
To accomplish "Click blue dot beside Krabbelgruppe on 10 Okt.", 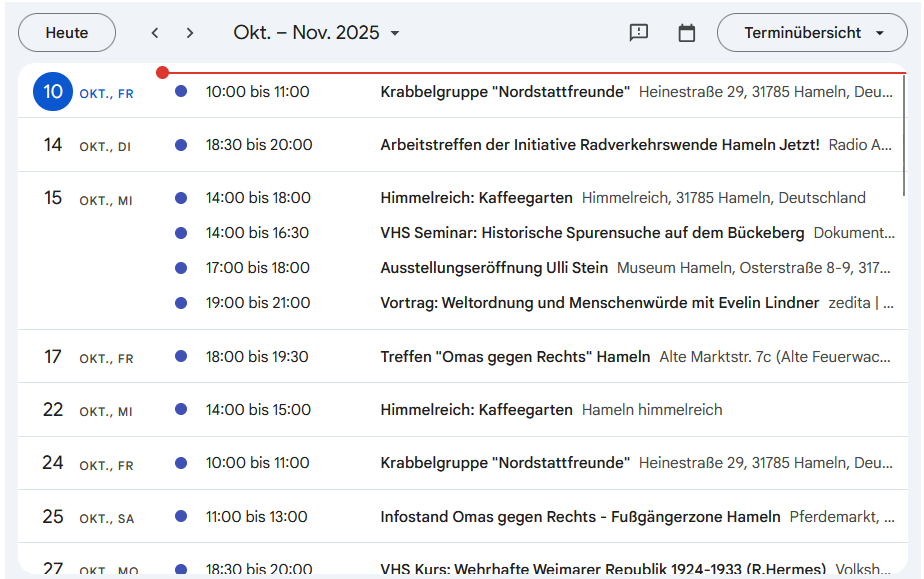I will (181, 92).
